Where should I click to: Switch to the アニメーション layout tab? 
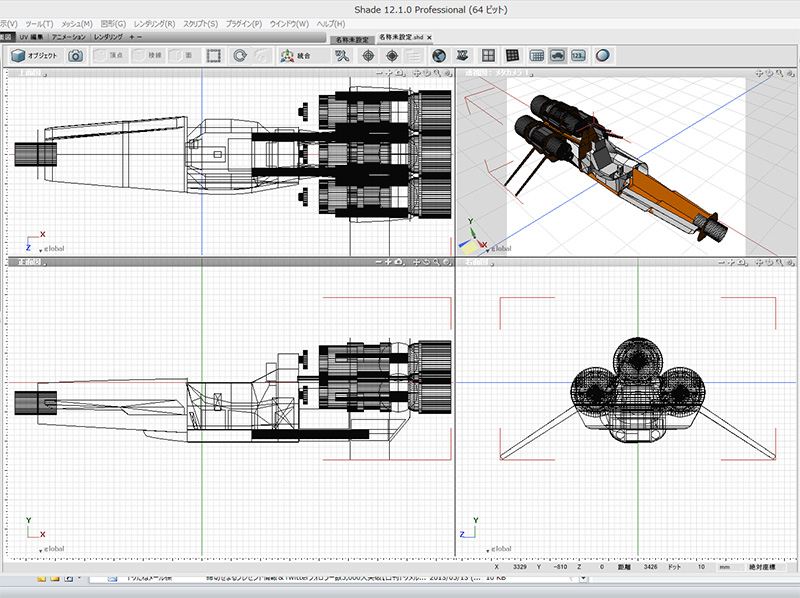click(x=69, y=37)
